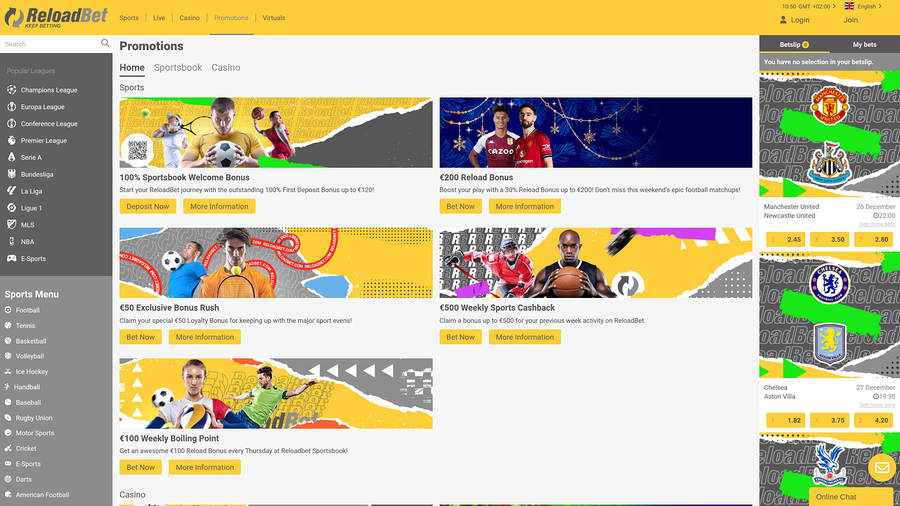Viewport: 900px width, 506px height.
Task: Open the My bets tab
Action: pos(864,45)
